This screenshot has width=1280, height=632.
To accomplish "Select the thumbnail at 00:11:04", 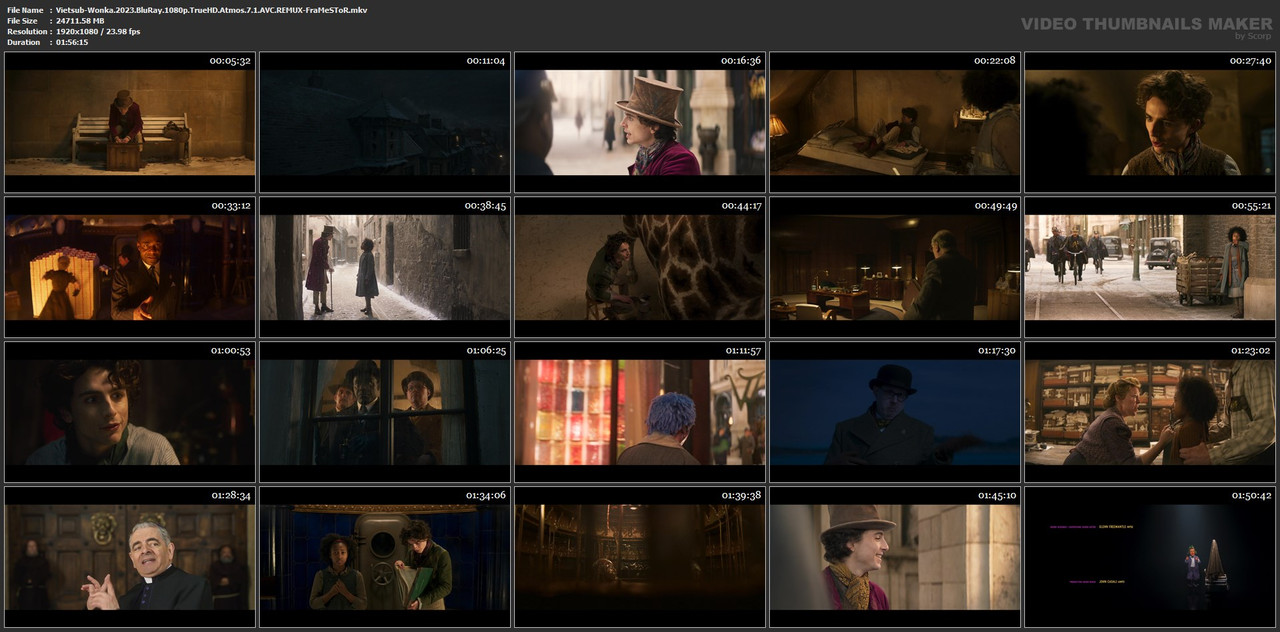I will 385,123.
